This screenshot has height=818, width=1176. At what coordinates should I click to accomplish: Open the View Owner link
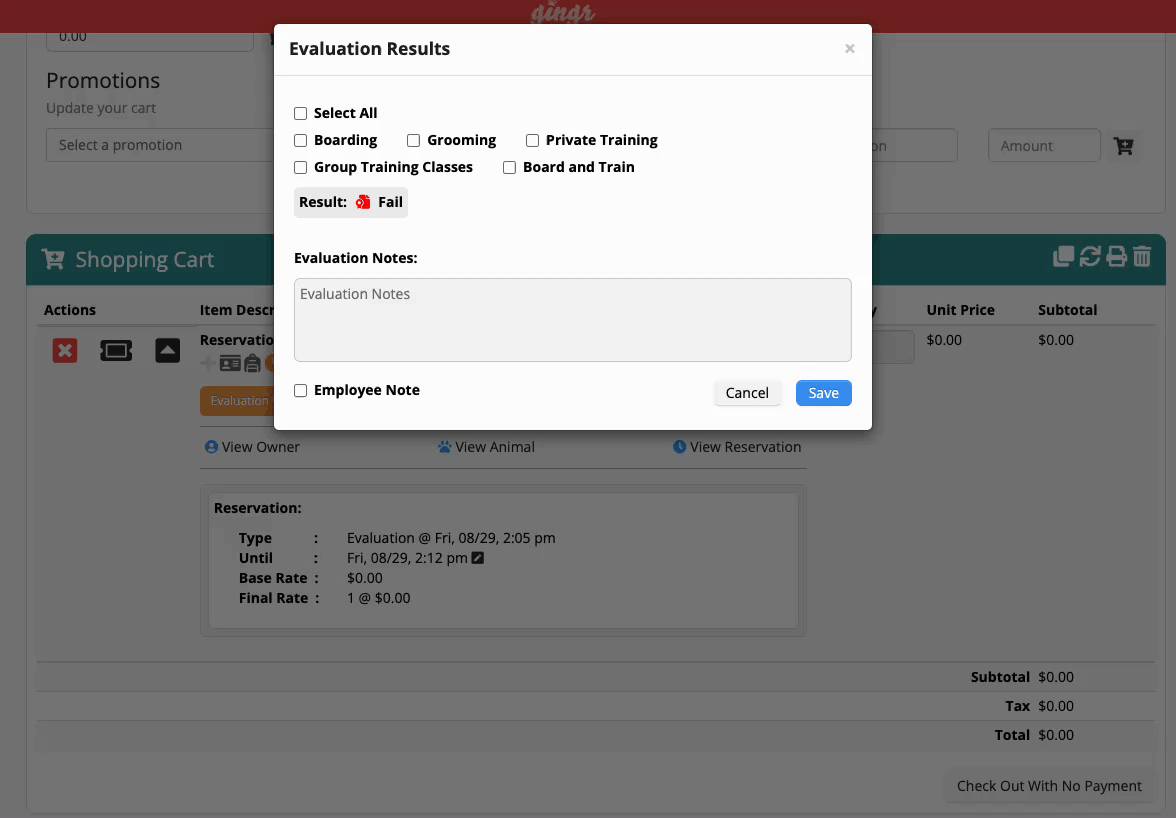click(252, 447)
